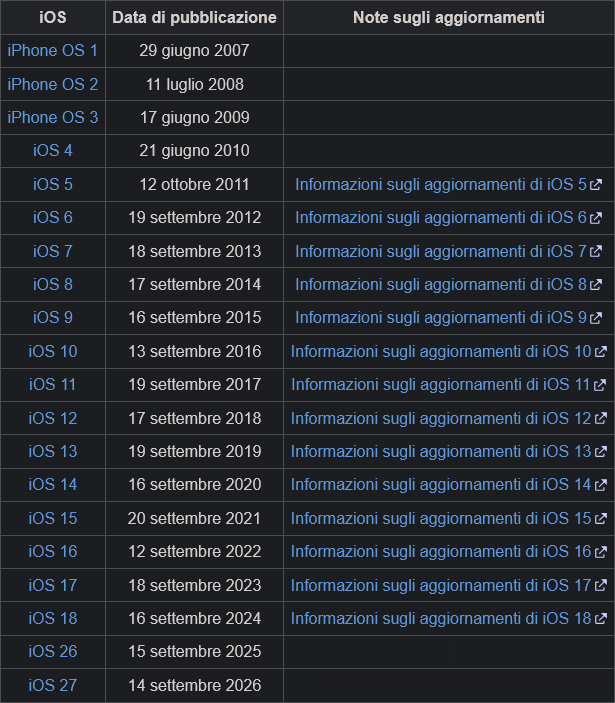Open Informazioni sugli aggiornamenti di iOS 15
This screenshot has height=703, width=615.
449,518
